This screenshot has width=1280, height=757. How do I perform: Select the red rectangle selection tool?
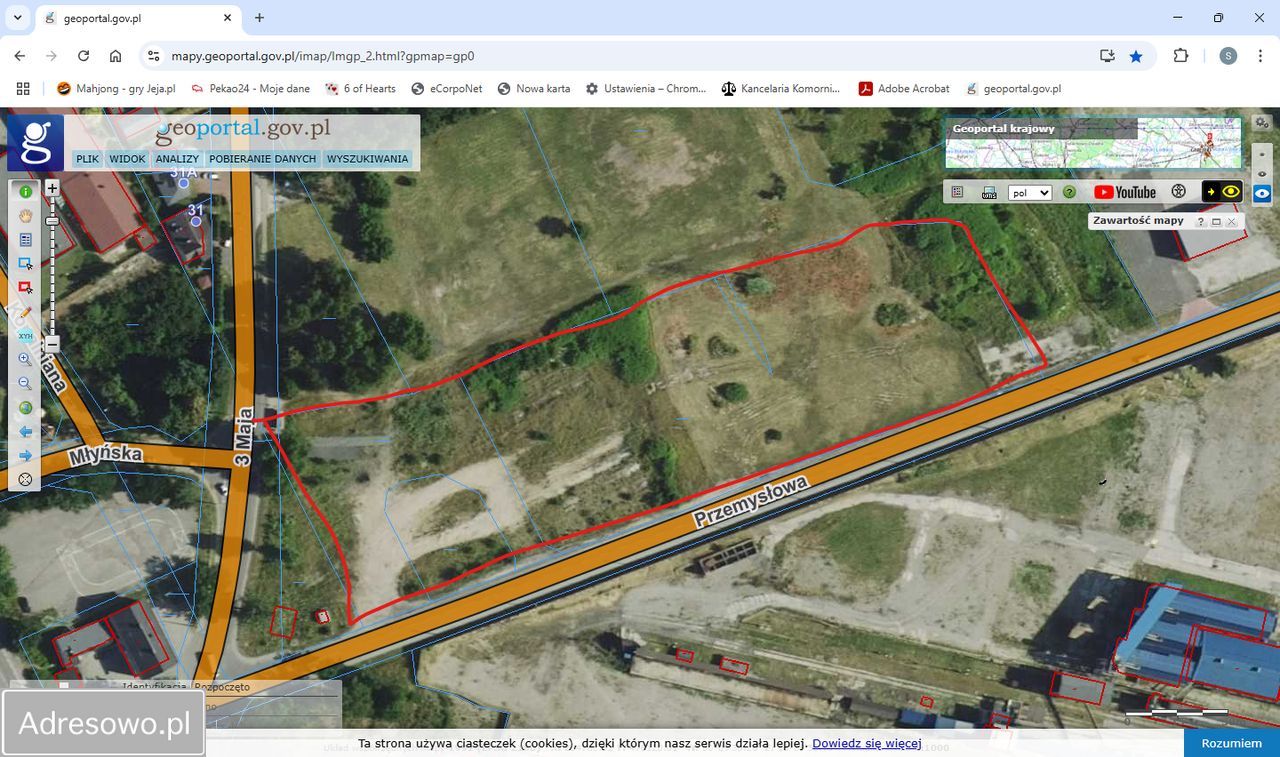pyautogui.click(x=25, y=288)
